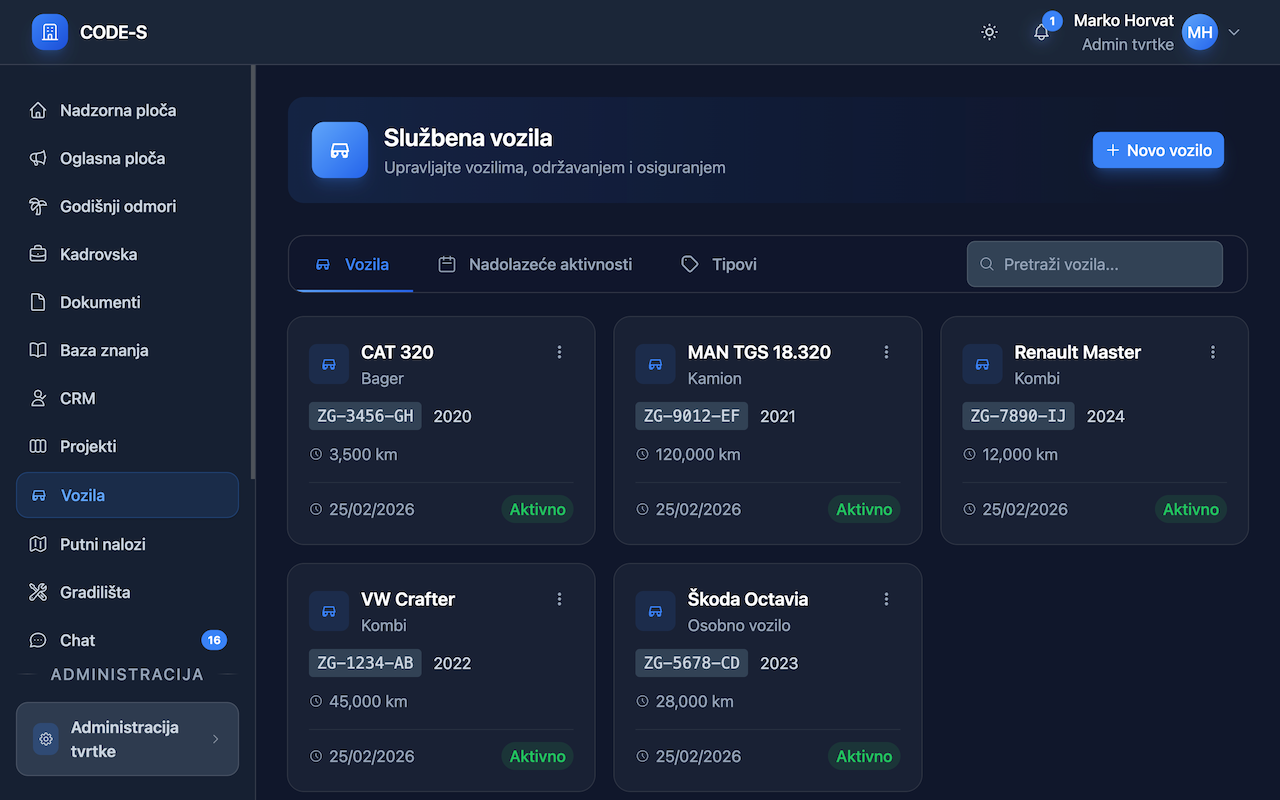Click the Kadrovska briefcase icon
The height and width of the screenshot is (800, 1280).
tap(36, 254)
